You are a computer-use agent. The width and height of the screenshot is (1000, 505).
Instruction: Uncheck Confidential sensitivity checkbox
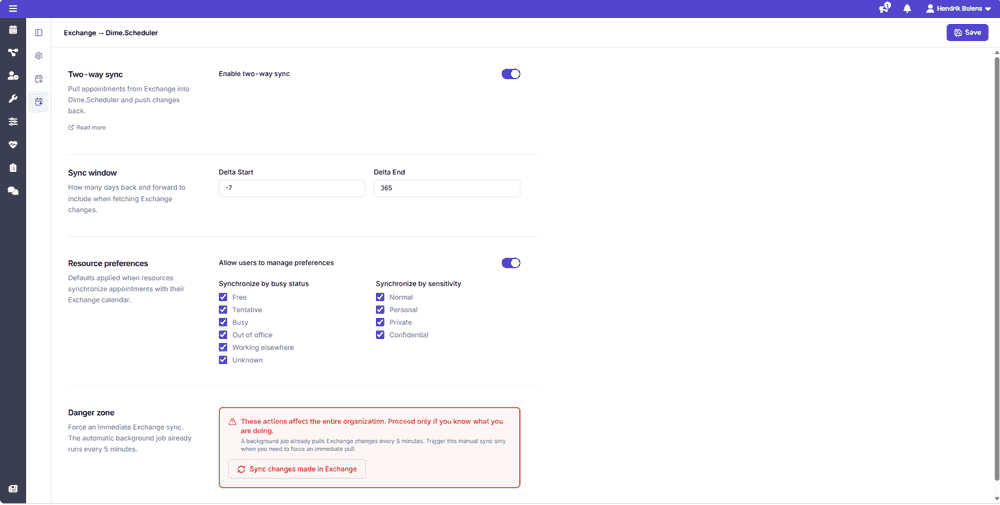tap(380, 335)
